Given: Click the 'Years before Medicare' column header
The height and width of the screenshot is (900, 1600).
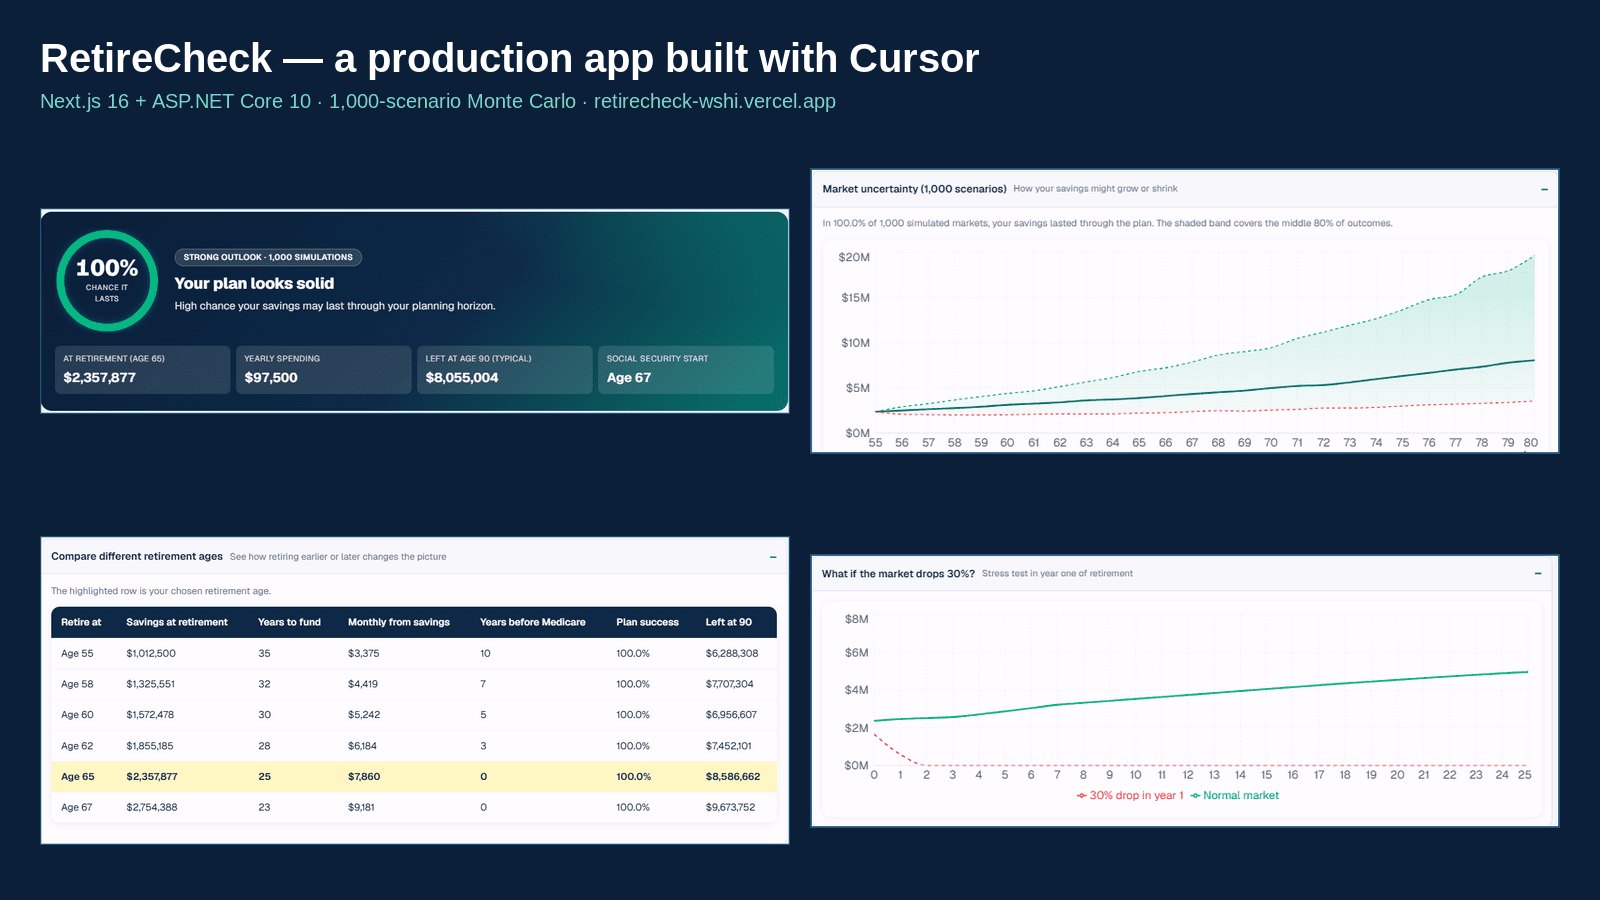Looking at the screenshot, I should tap(533, 622).
